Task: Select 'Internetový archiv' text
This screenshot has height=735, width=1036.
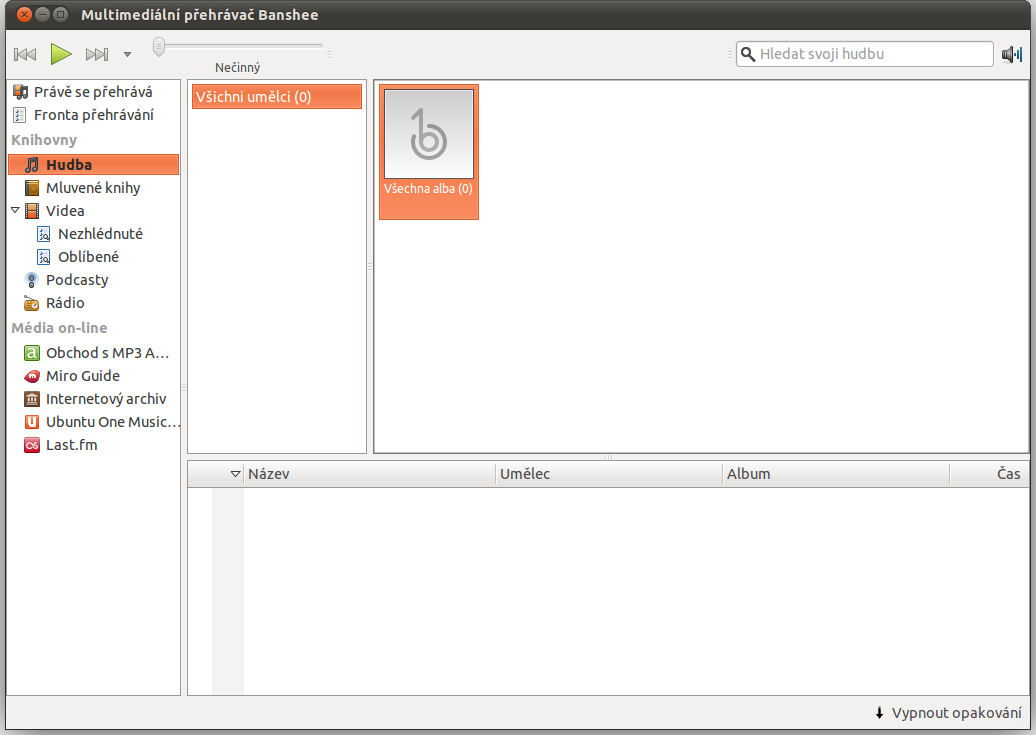Action: click(x=106, y=399)
